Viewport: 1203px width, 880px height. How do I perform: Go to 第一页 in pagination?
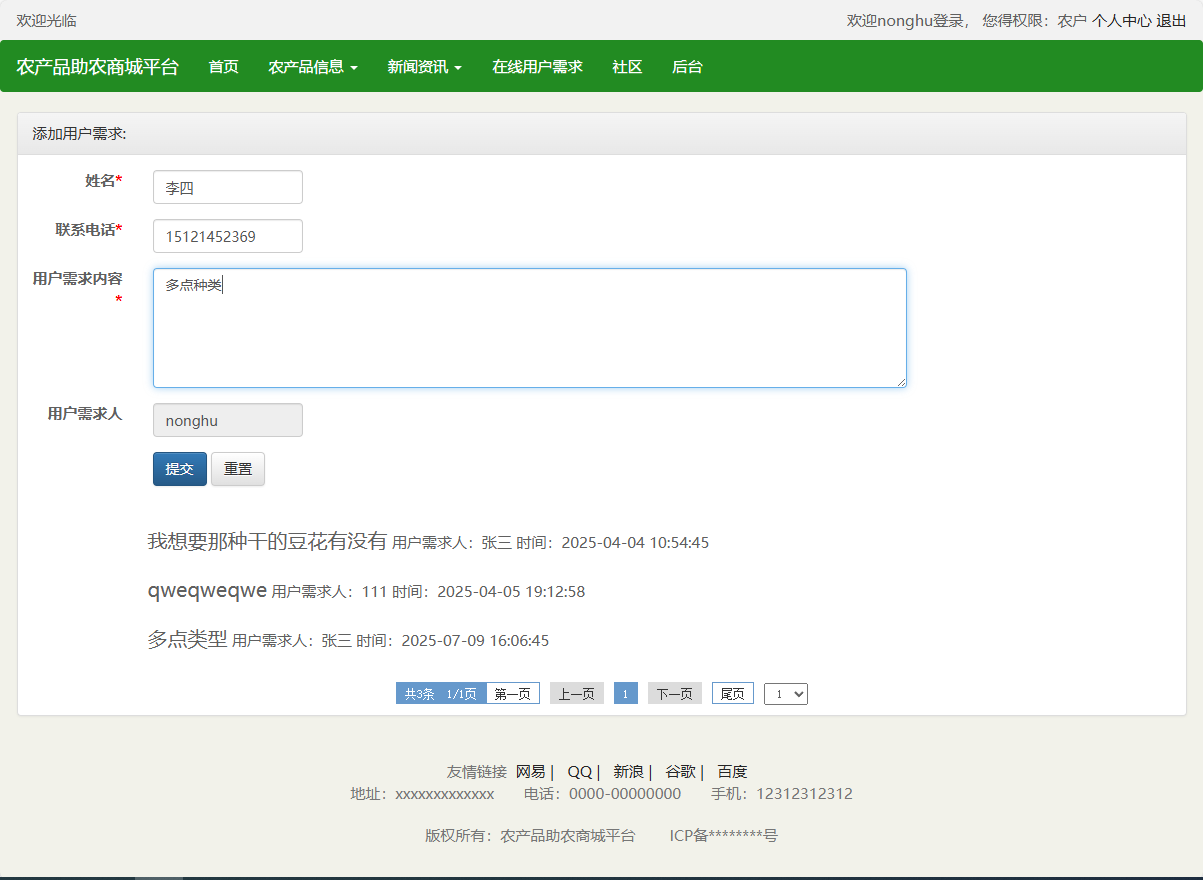512,692
